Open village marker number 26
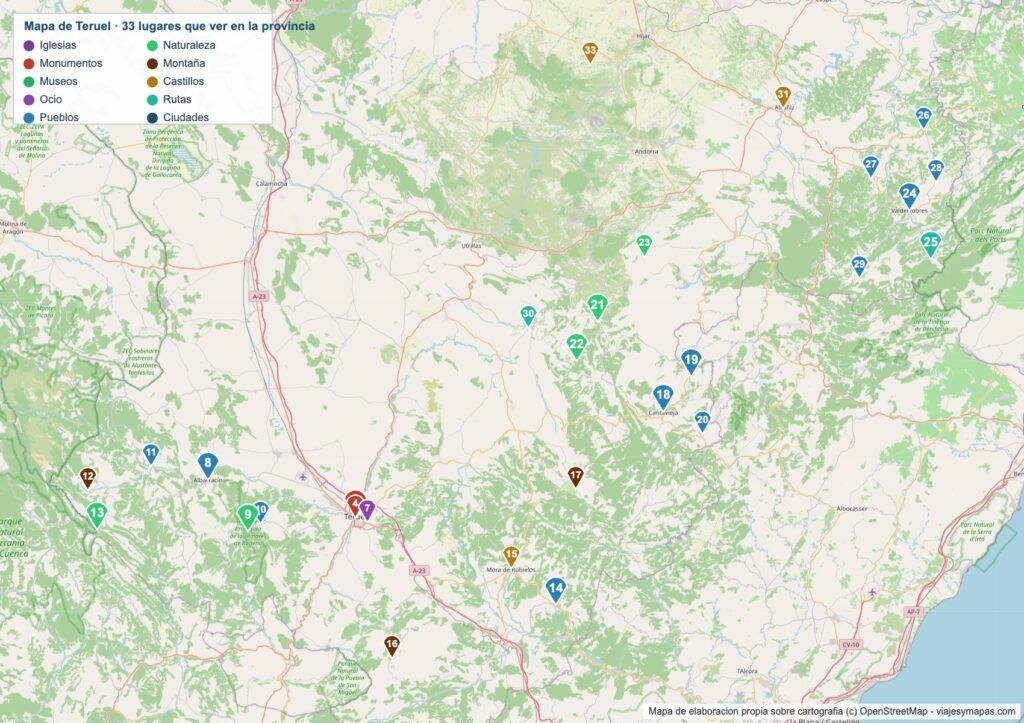This screenshot has width=1024, height=723. click(x=923, y=117)
